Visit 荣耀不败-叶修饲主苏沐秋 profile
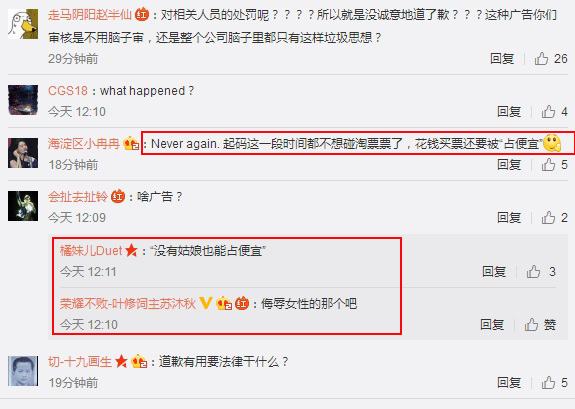Viewport: 575px width, 409px height. 128,303
